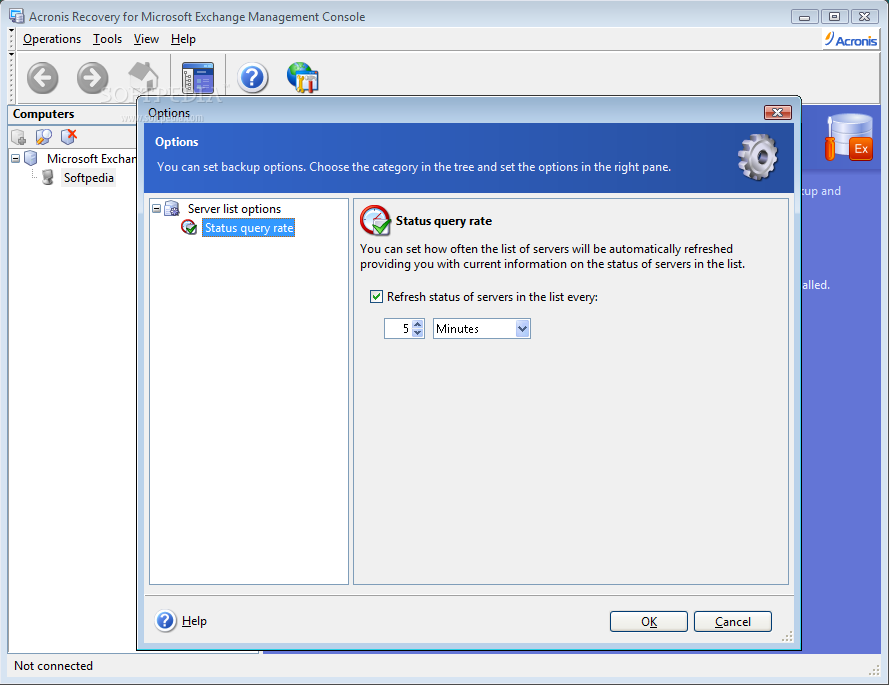Select Server list options tree item

pos(234,209)
